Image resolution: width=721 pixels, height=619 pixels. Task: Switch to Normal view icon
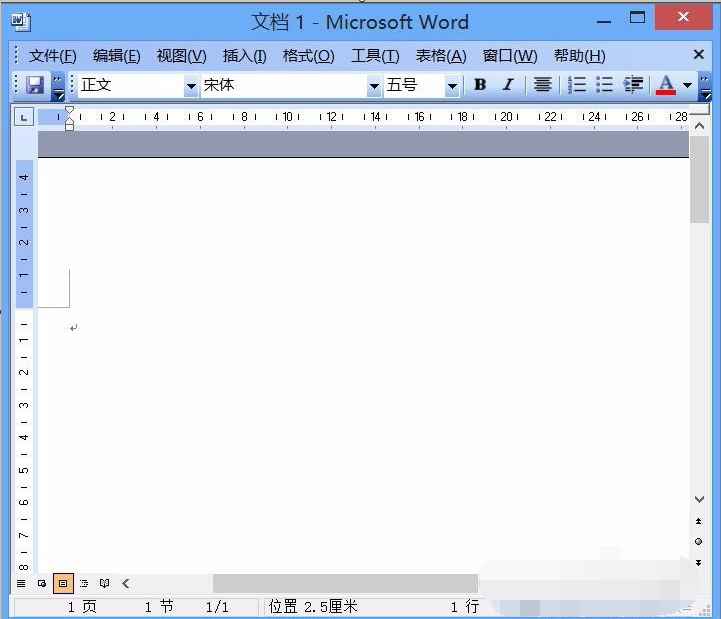(x=21, y=584)
